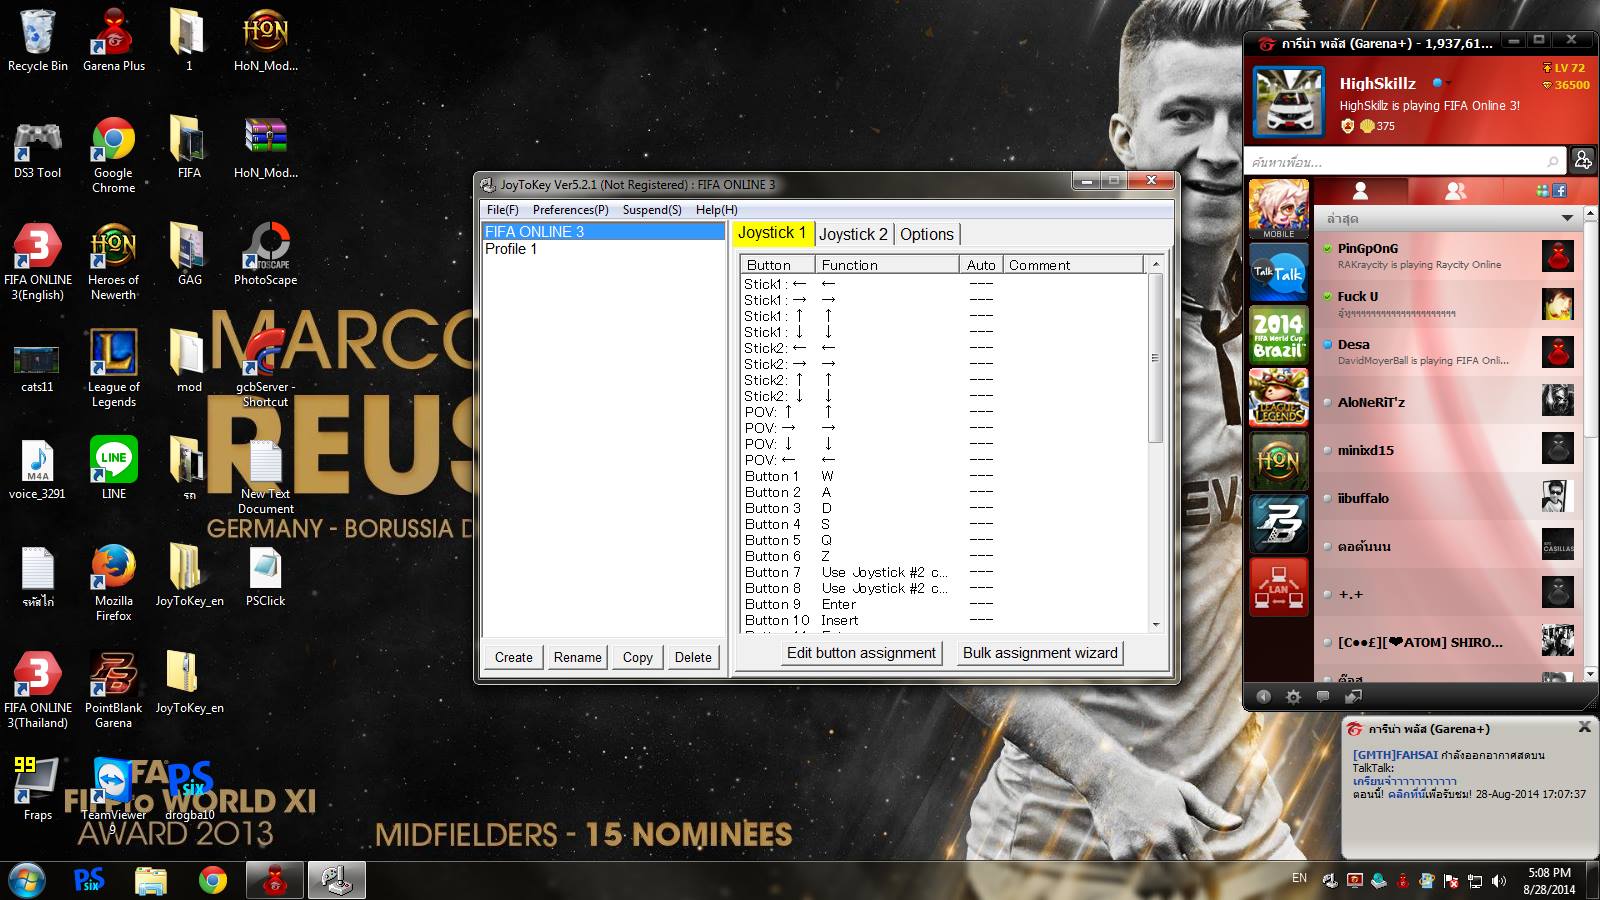Click Edit button assignment

[861, 653]
